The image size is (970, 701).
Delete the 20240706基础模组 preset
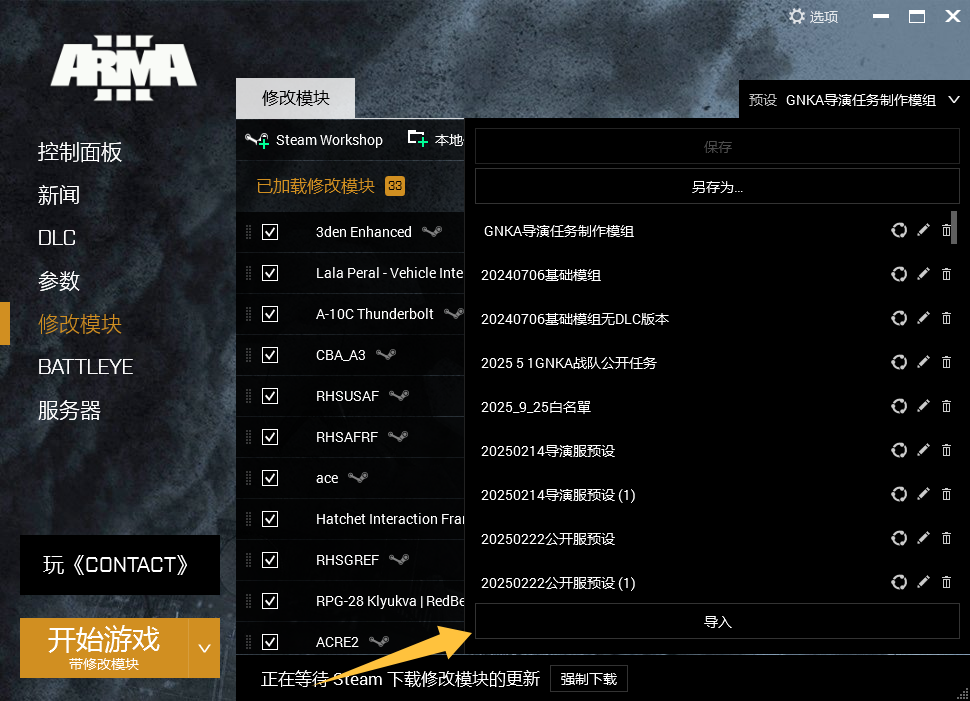tap(946, 274)
